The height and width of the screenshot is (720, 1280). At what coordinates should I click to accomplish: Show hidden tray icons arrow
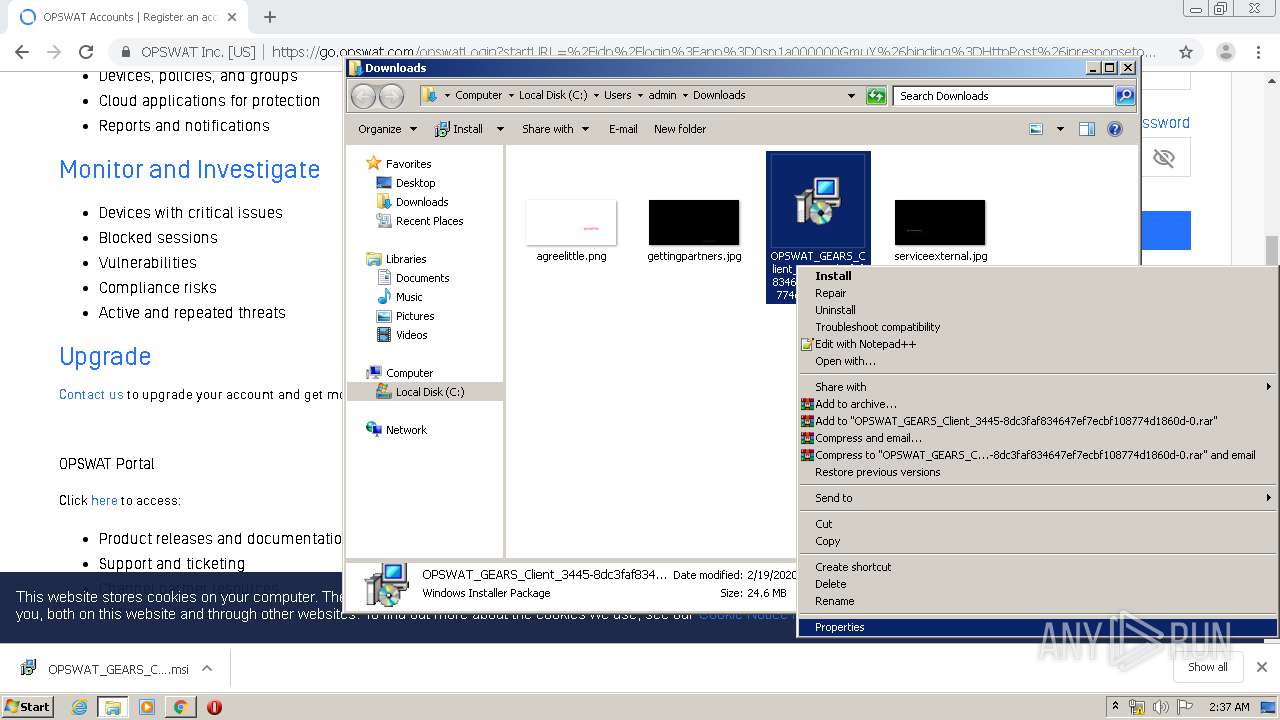click(x=1116, y=707)
